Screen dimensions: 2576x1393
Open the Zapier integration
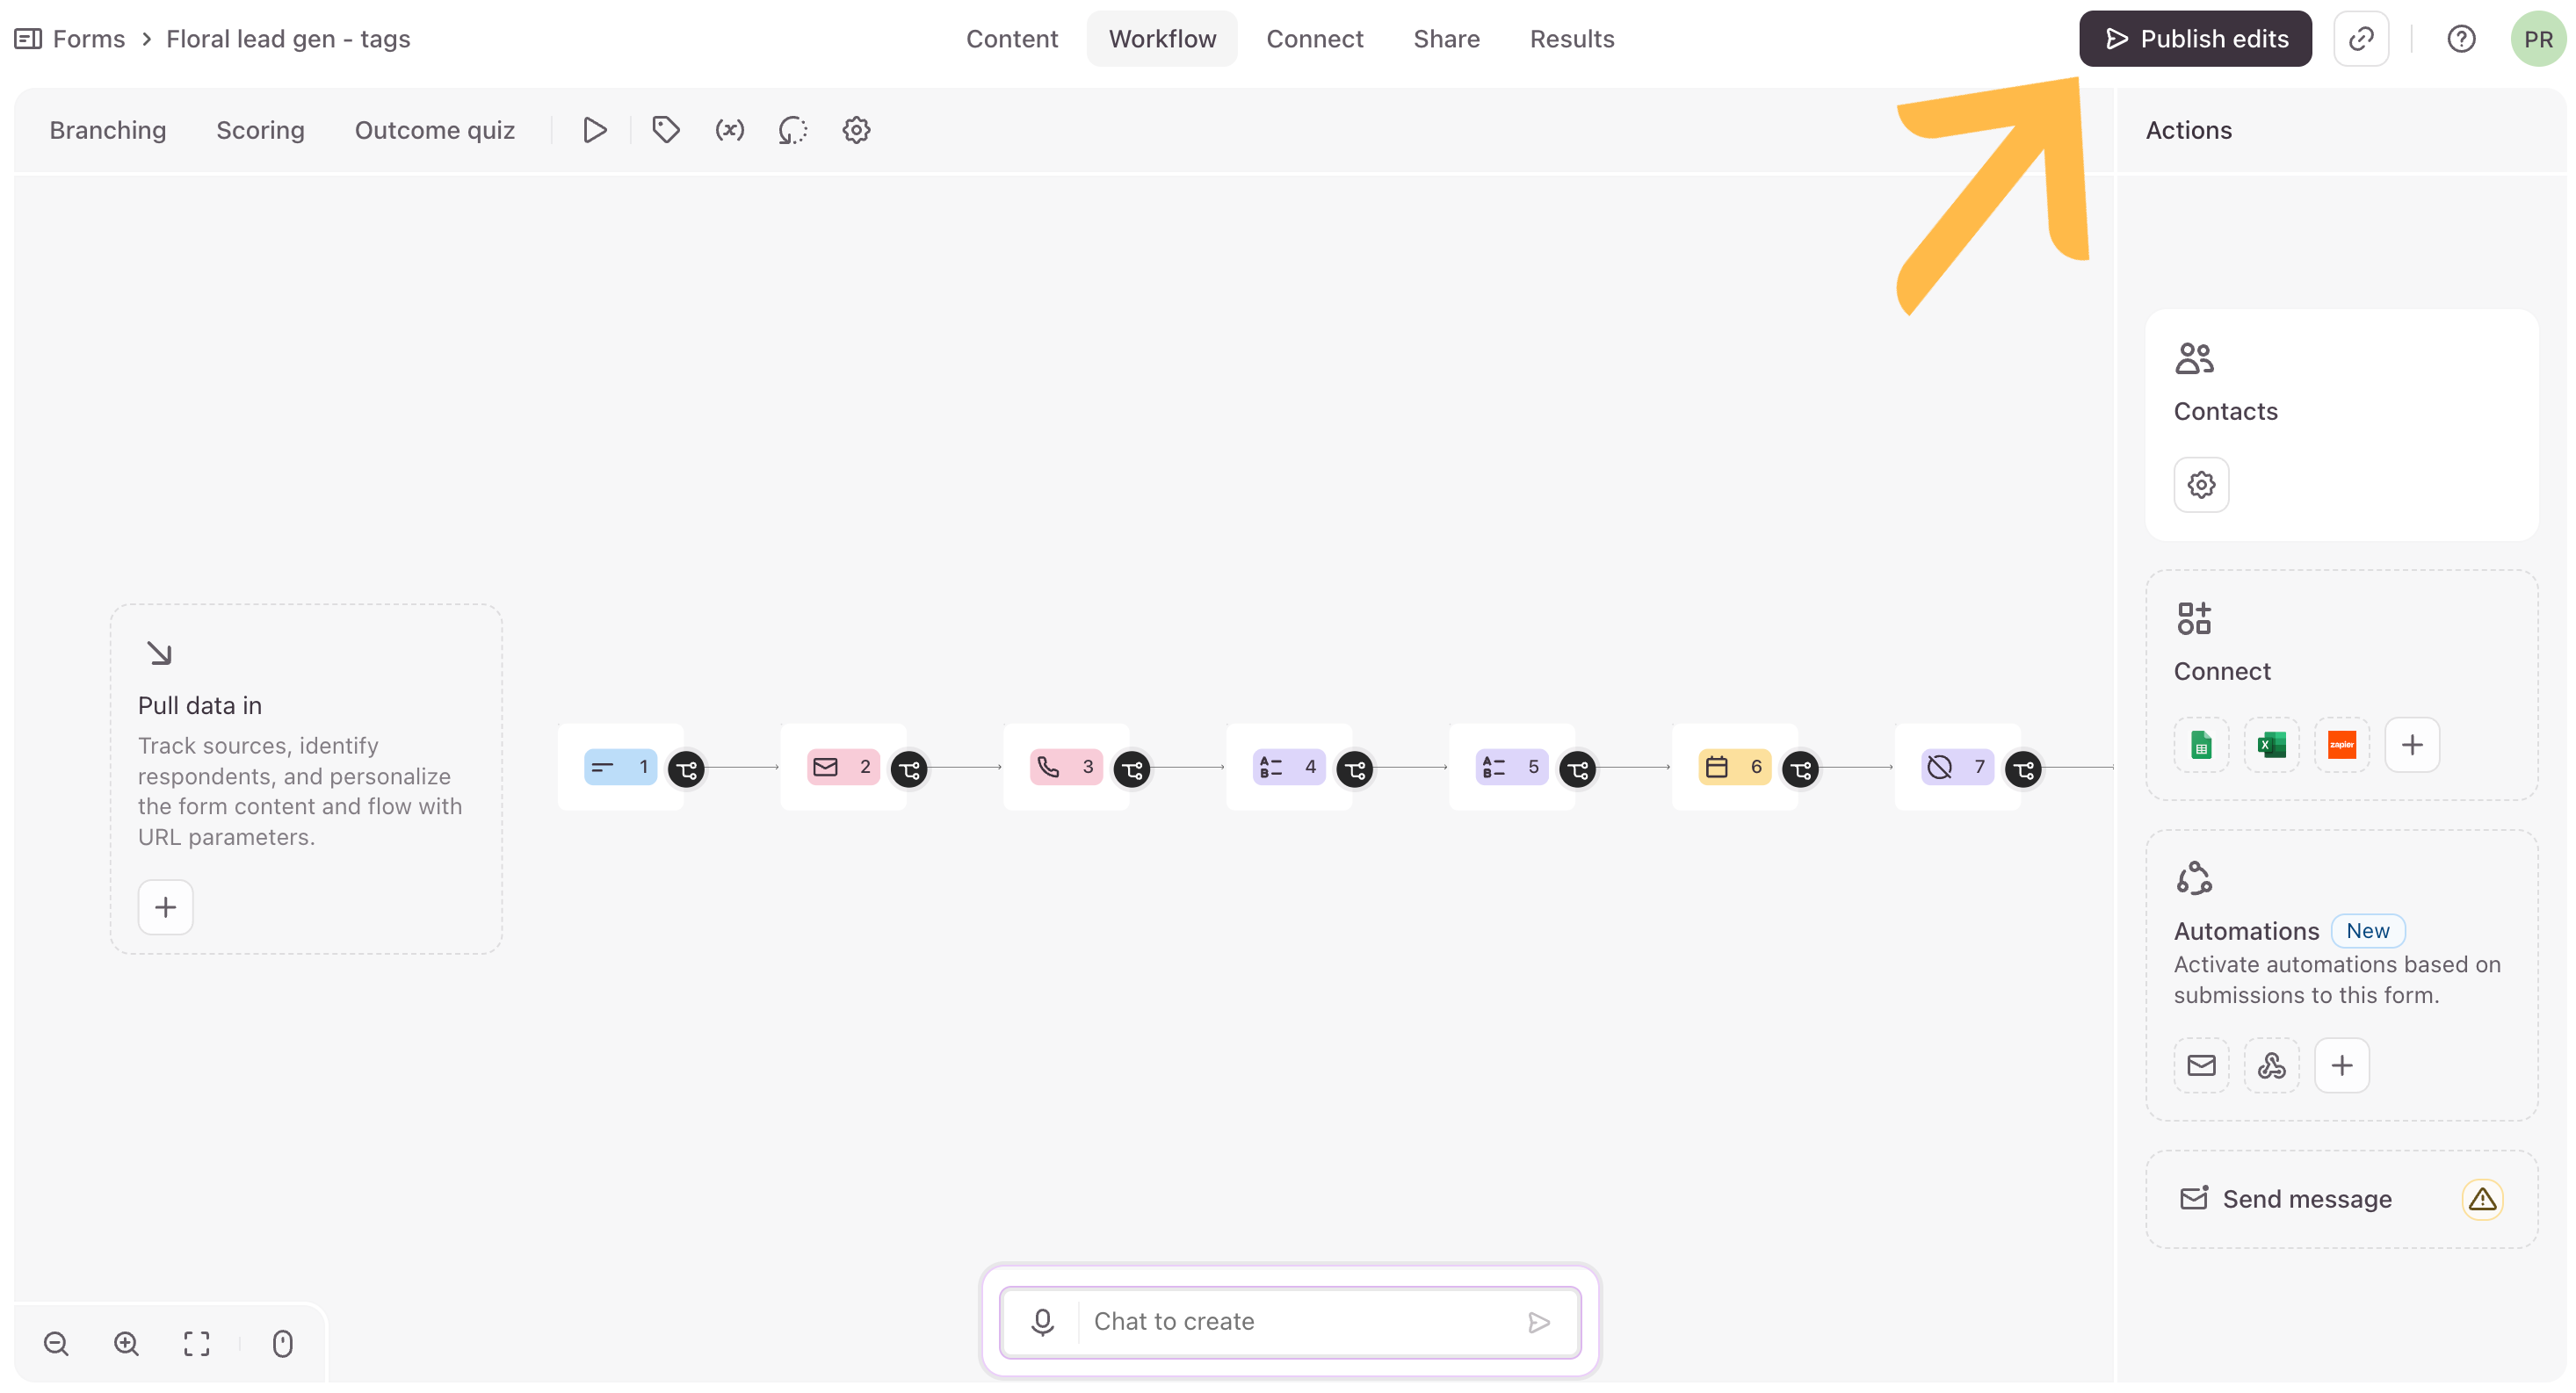[x=2341, y=745]
